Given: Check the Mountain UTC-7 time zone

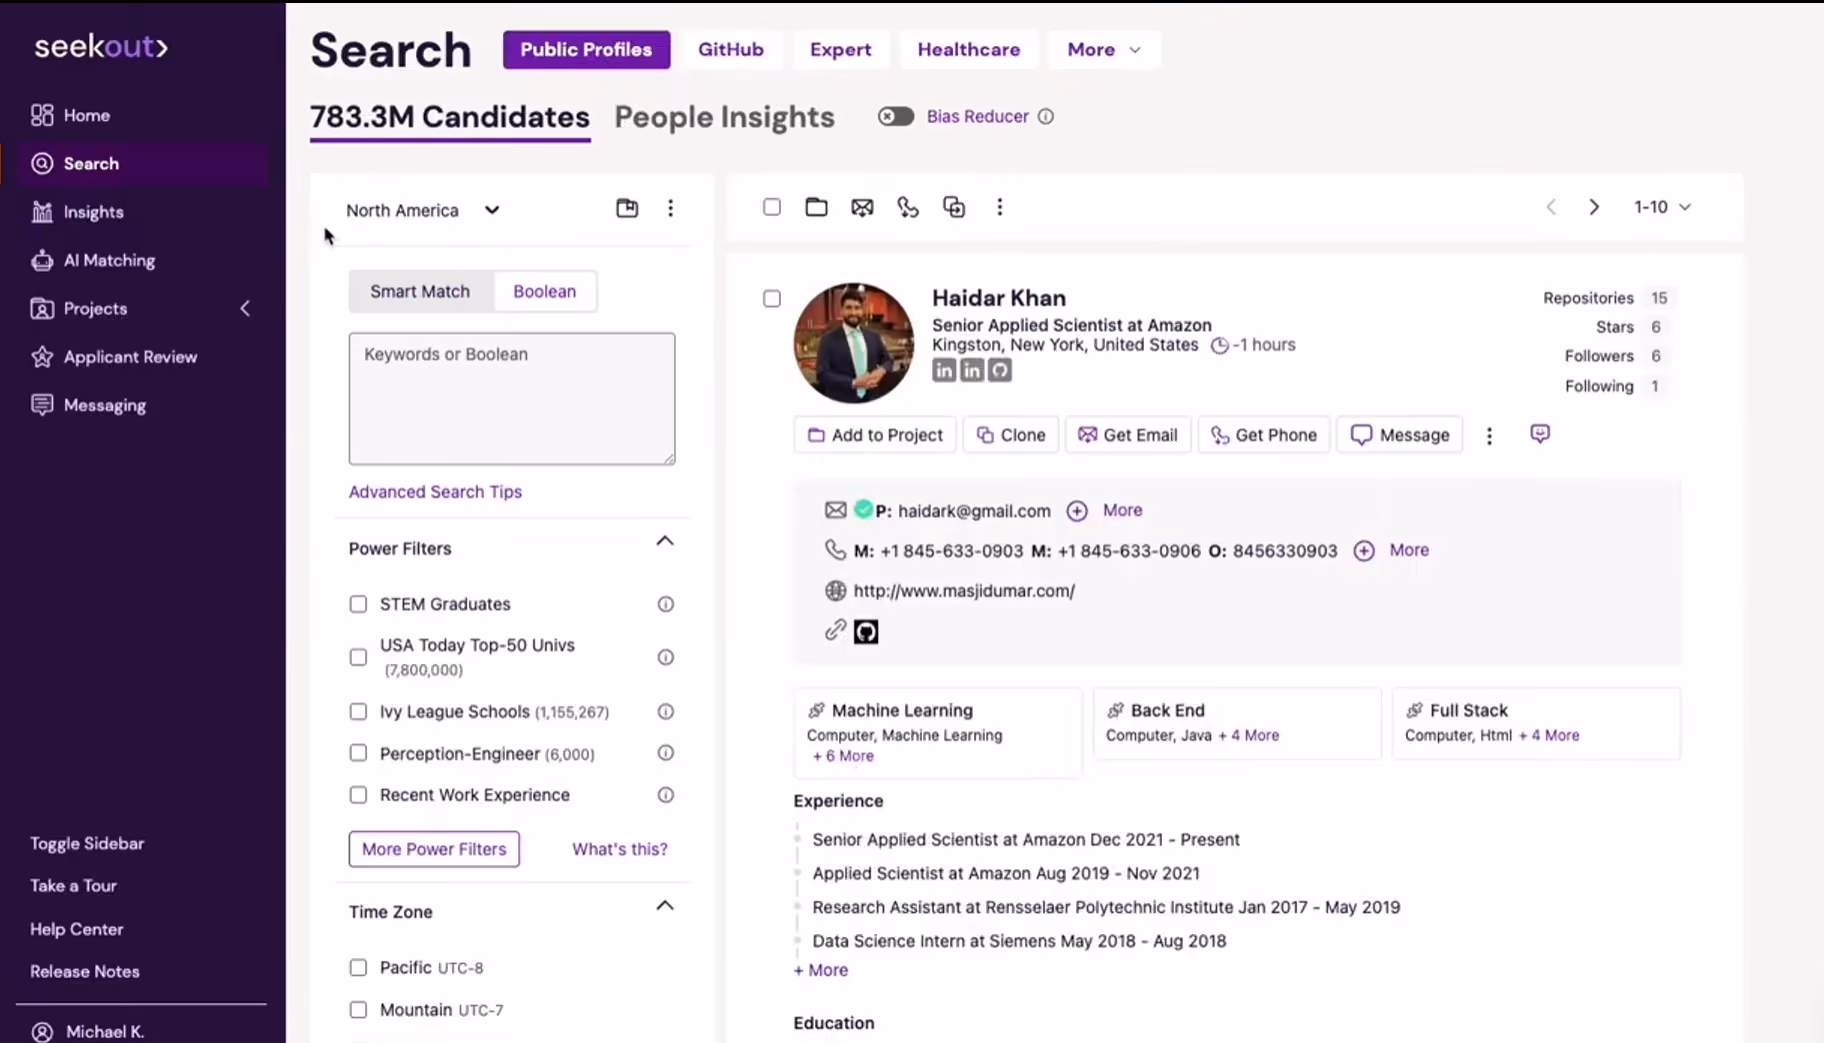Looking at the screenshot, I should tap(358, 1010).
